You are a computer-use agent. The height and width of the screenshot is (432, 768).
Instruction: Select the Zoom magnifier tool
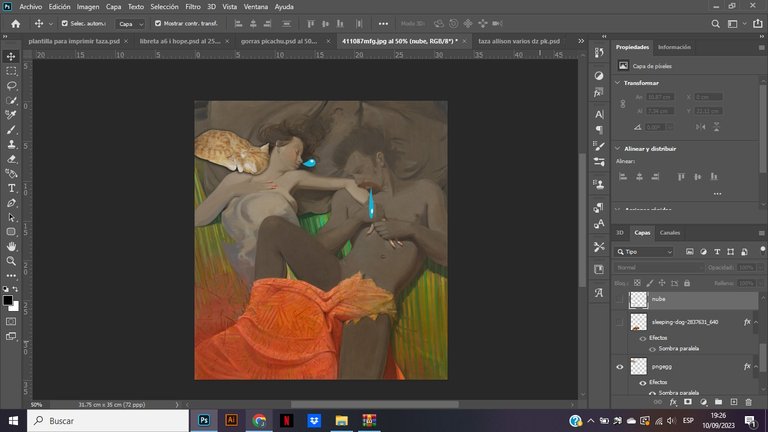[x=11, y=261]
